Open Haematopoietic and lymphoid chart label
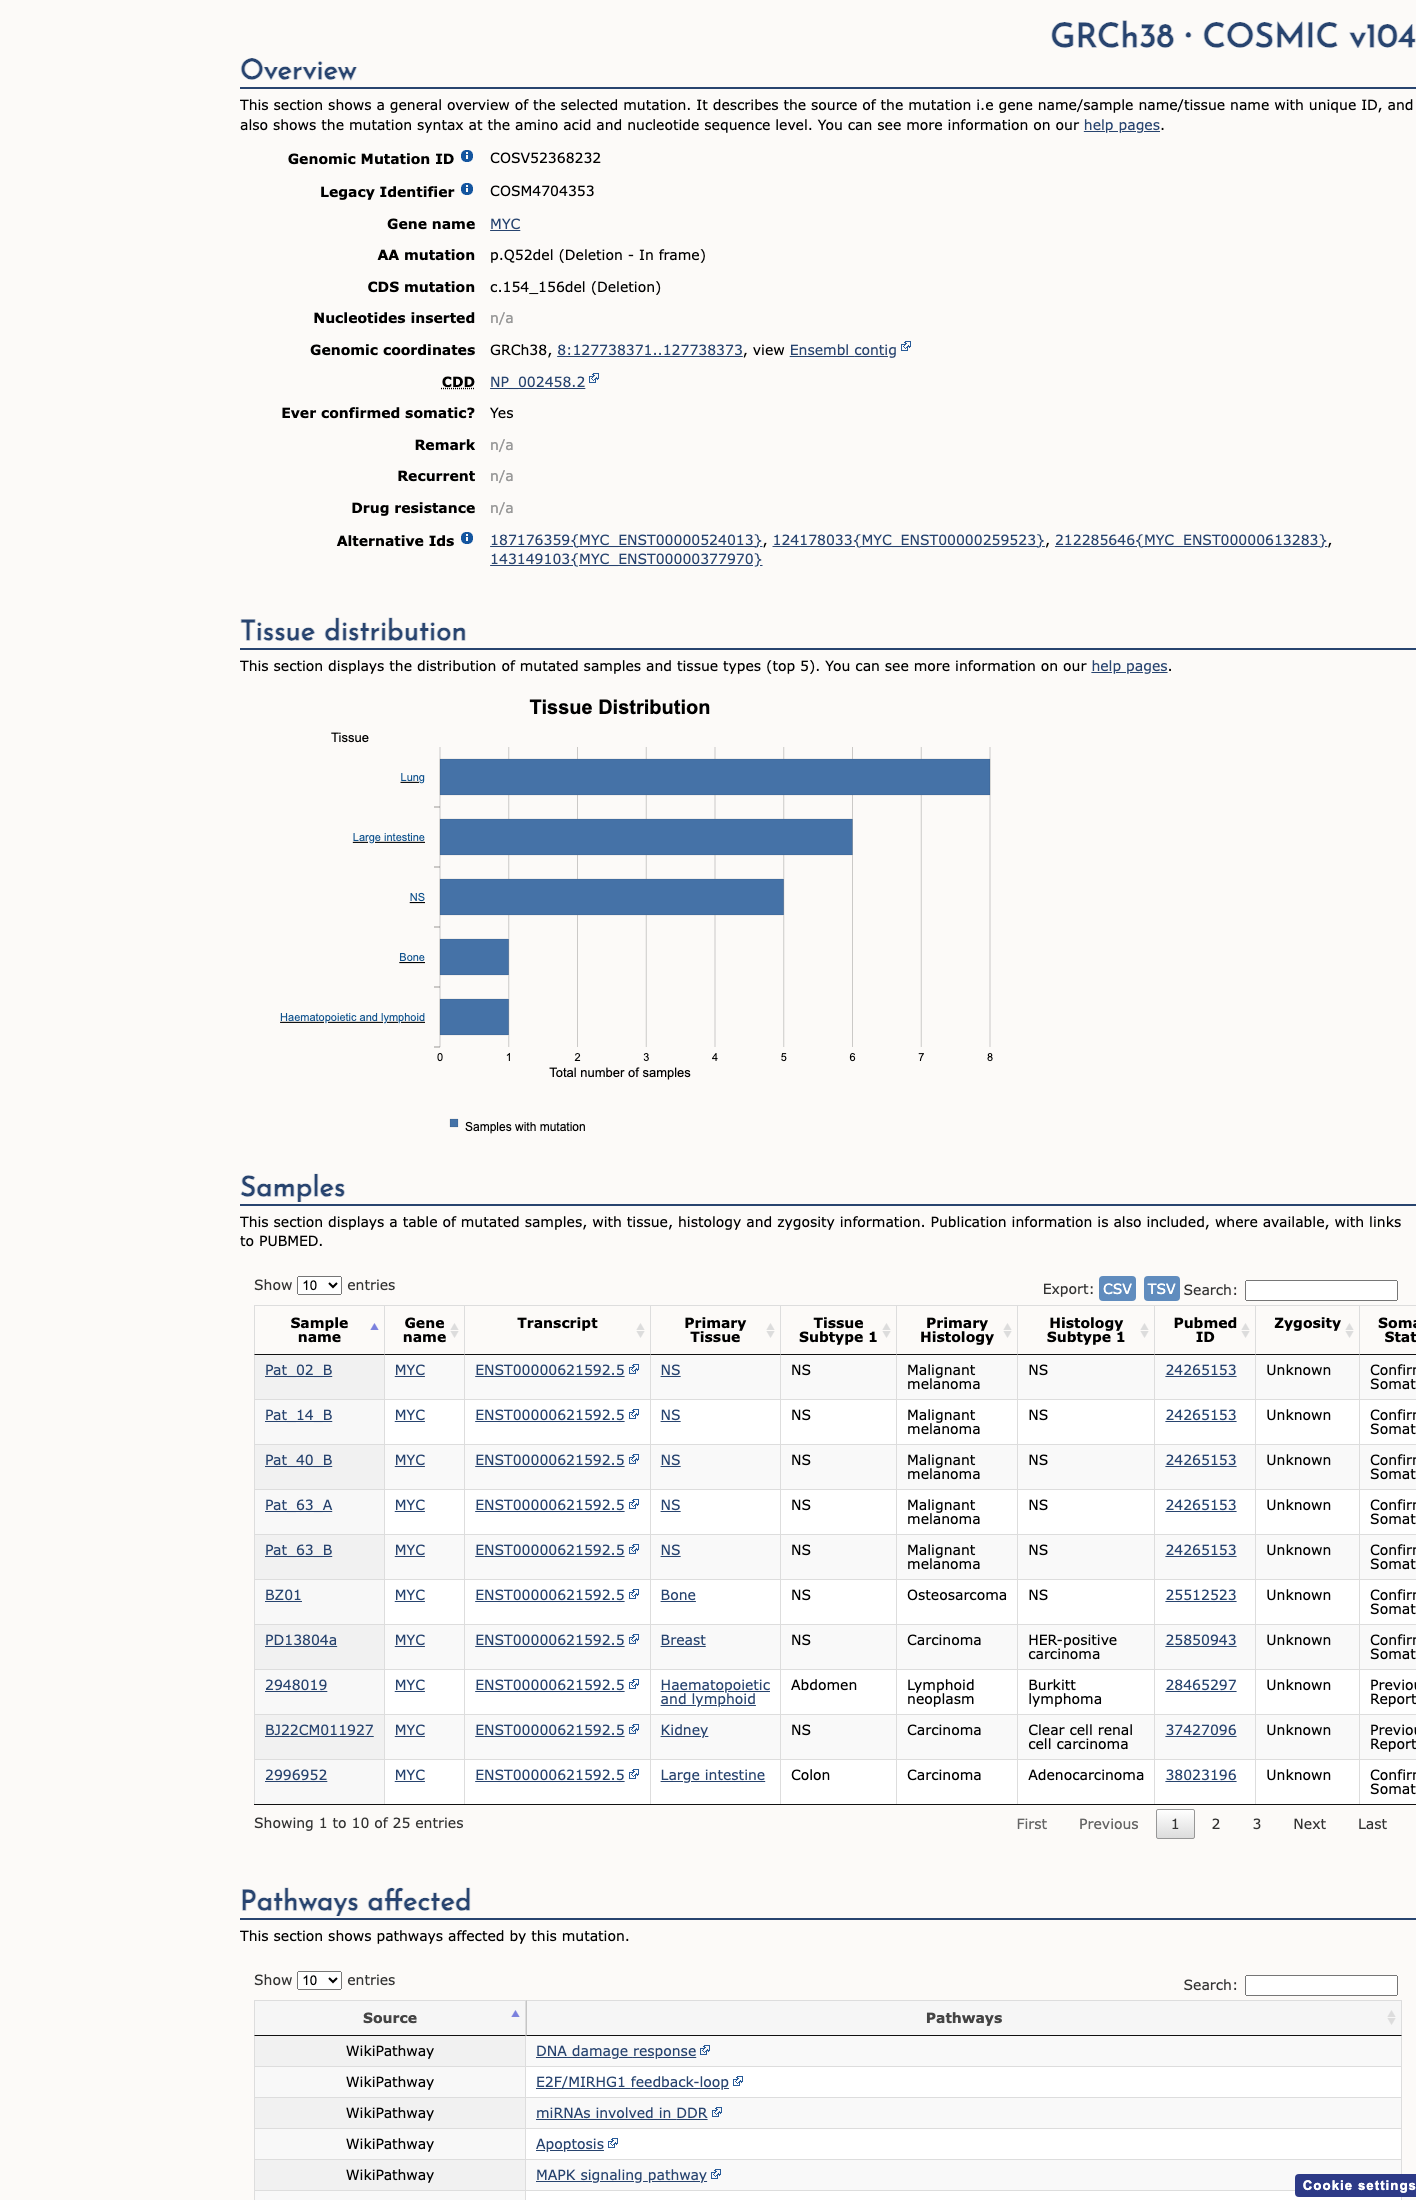The image size is (1416, 2200). click(352, 1017)
